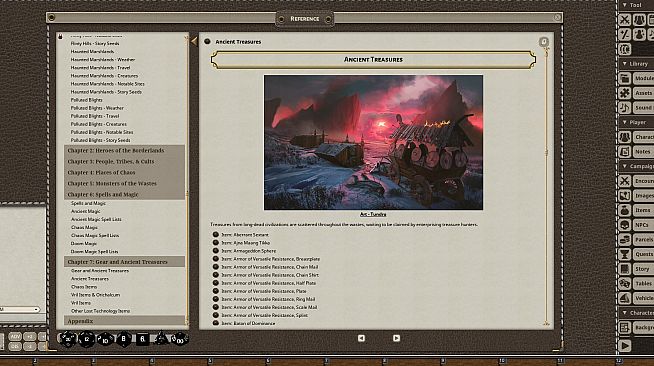Image resolution: width=654 pixels, height=366 pixels.
Task: Go to the next reference page
Action: coord(396,338)
